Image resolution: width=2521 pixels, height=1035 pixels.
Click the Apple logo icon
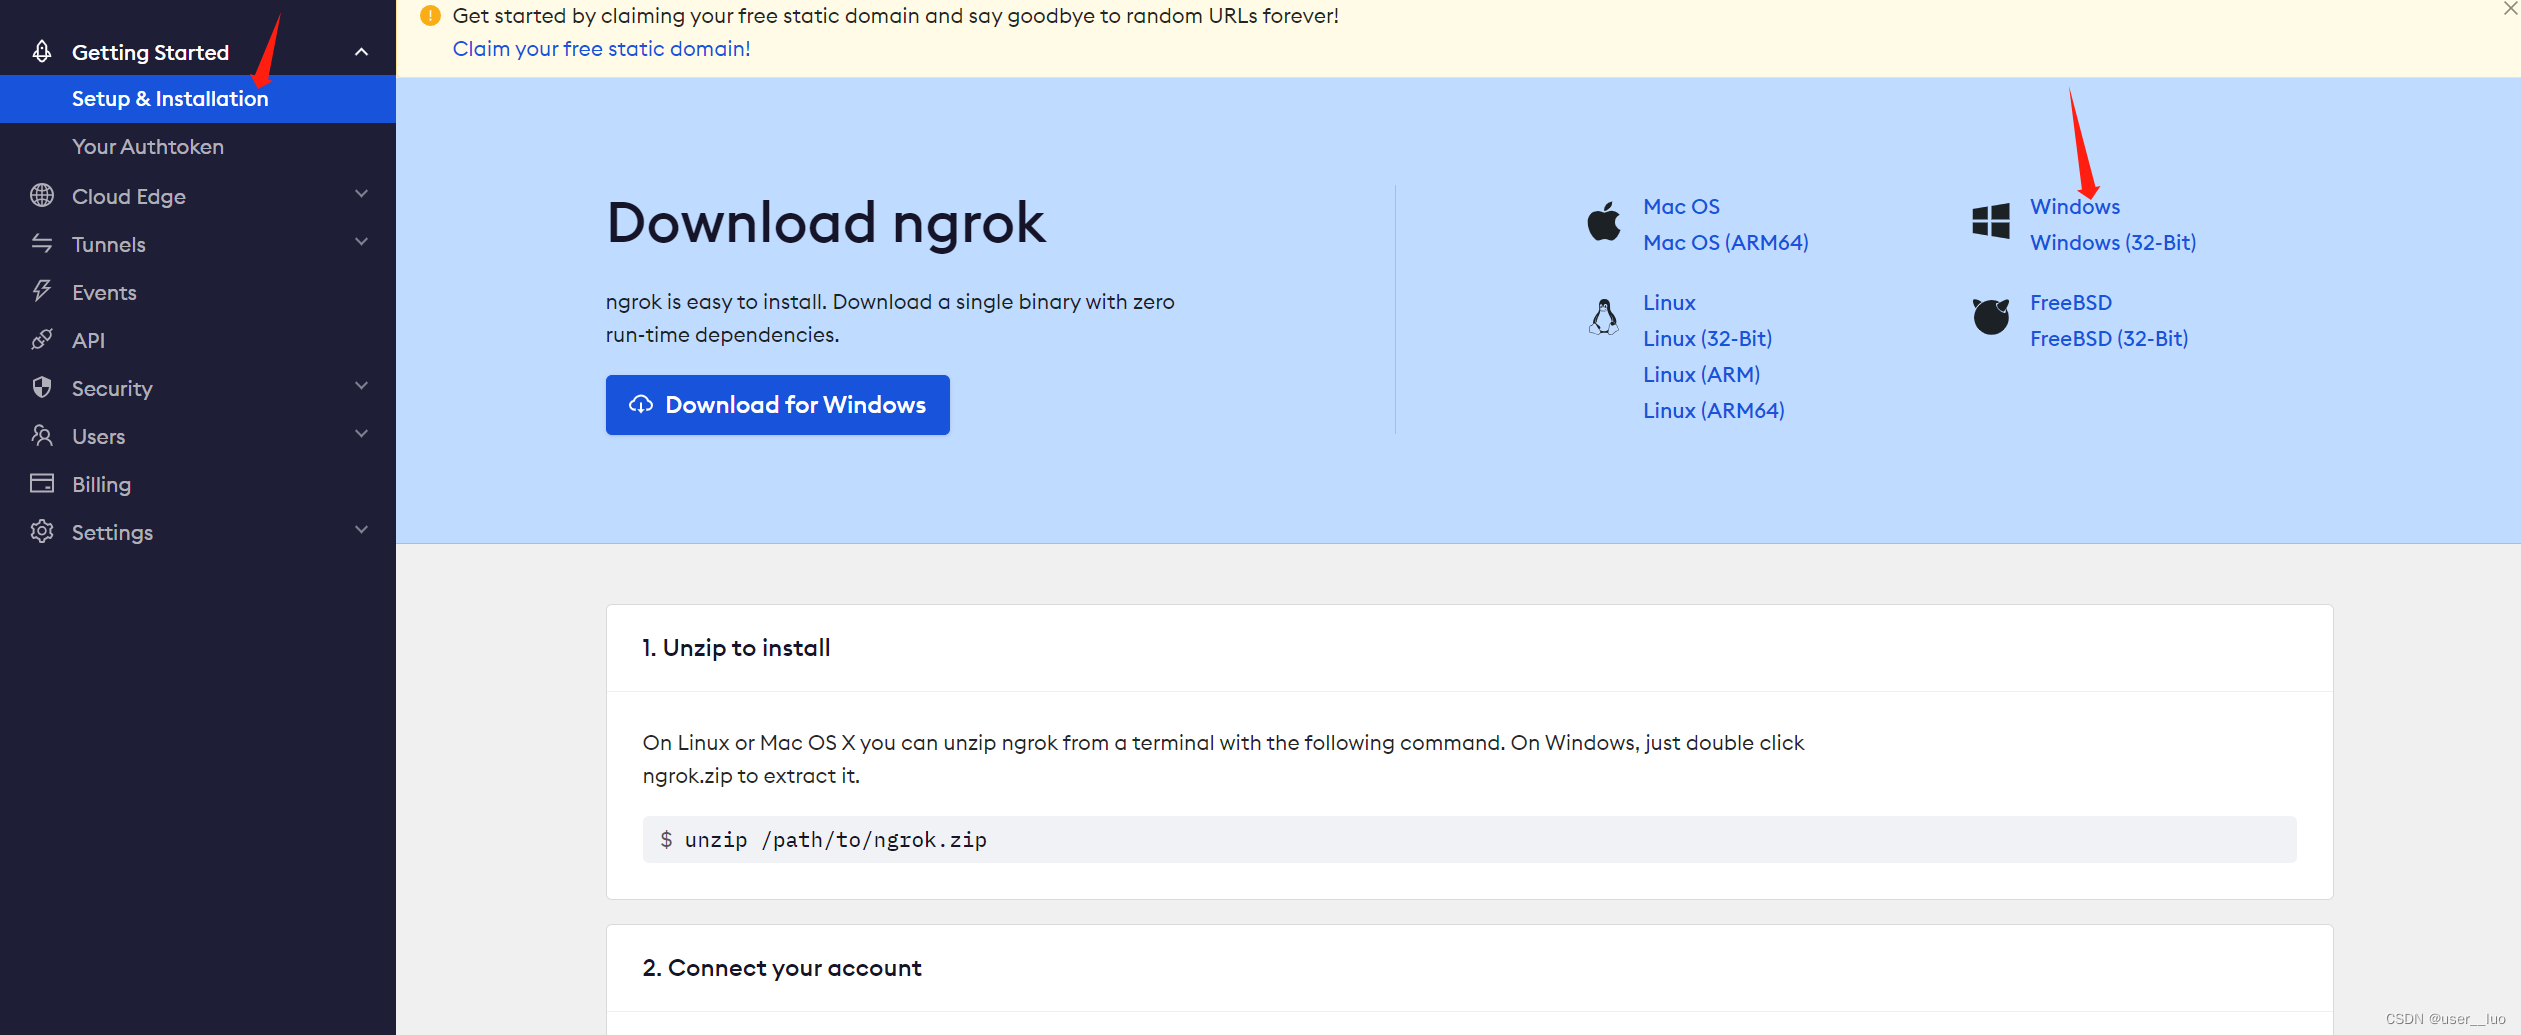[x=1604, y=222]
